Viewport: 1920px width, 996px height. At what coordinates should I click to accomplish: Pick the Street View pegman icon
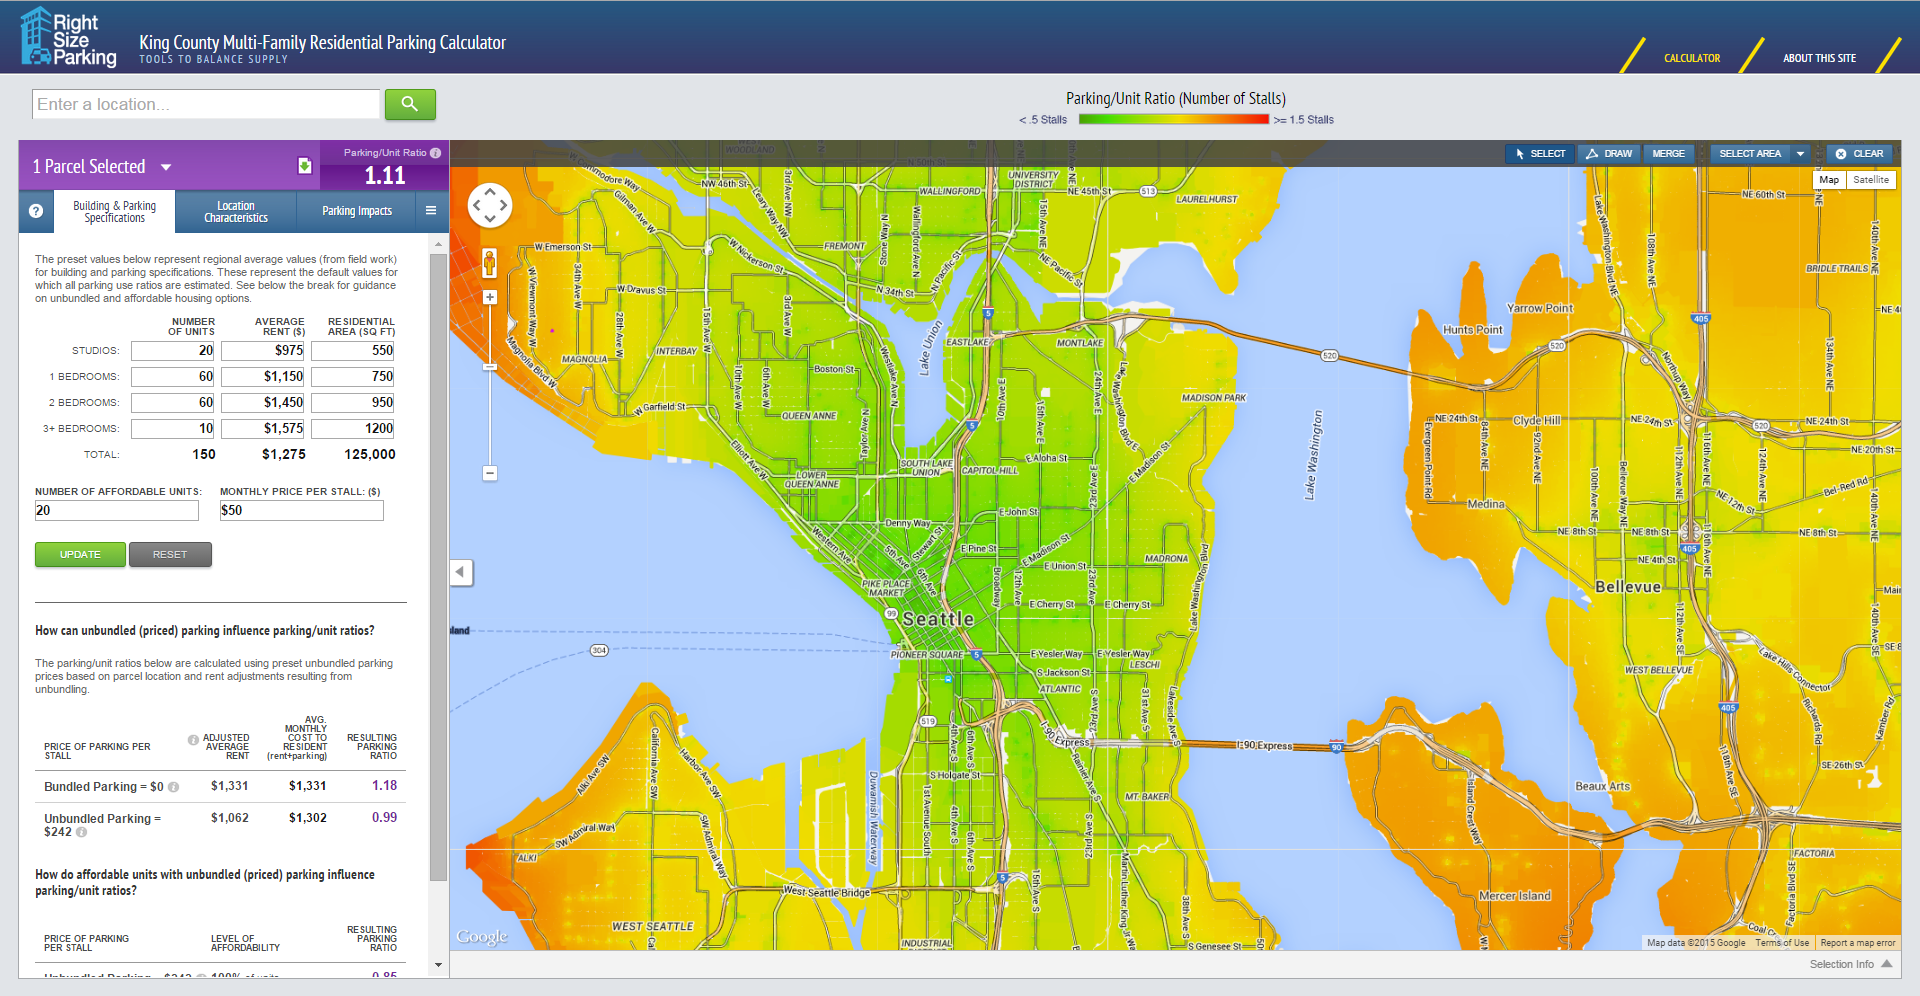tap(489, 264)
